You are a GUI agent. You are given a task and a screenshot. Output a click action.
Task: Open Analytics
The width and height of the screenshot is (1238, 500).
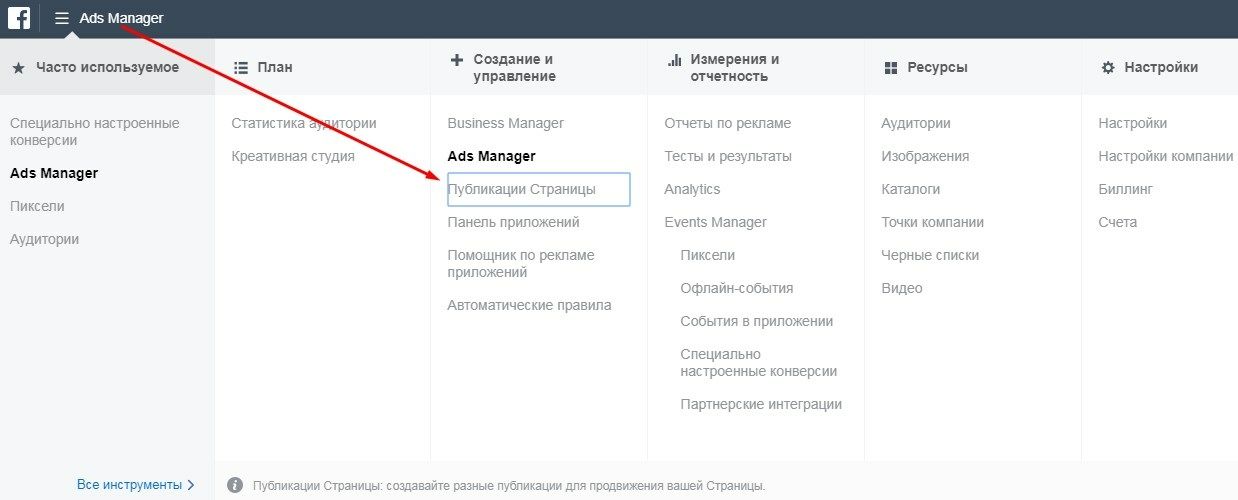click(692, 189)
